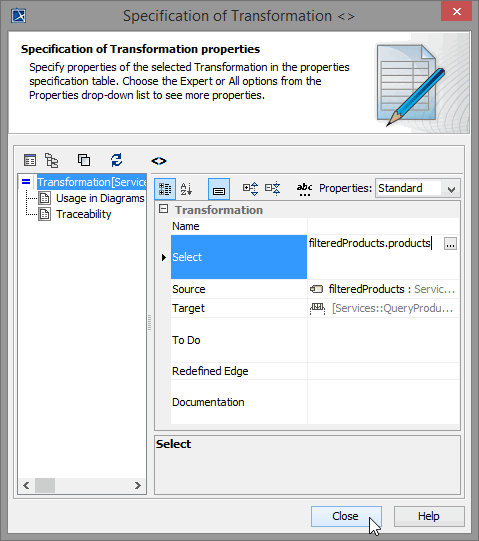Collapse all property groups icon
The width and height of the screenshot is (479, 541).
pyautogui.click(x=273, y=189)
